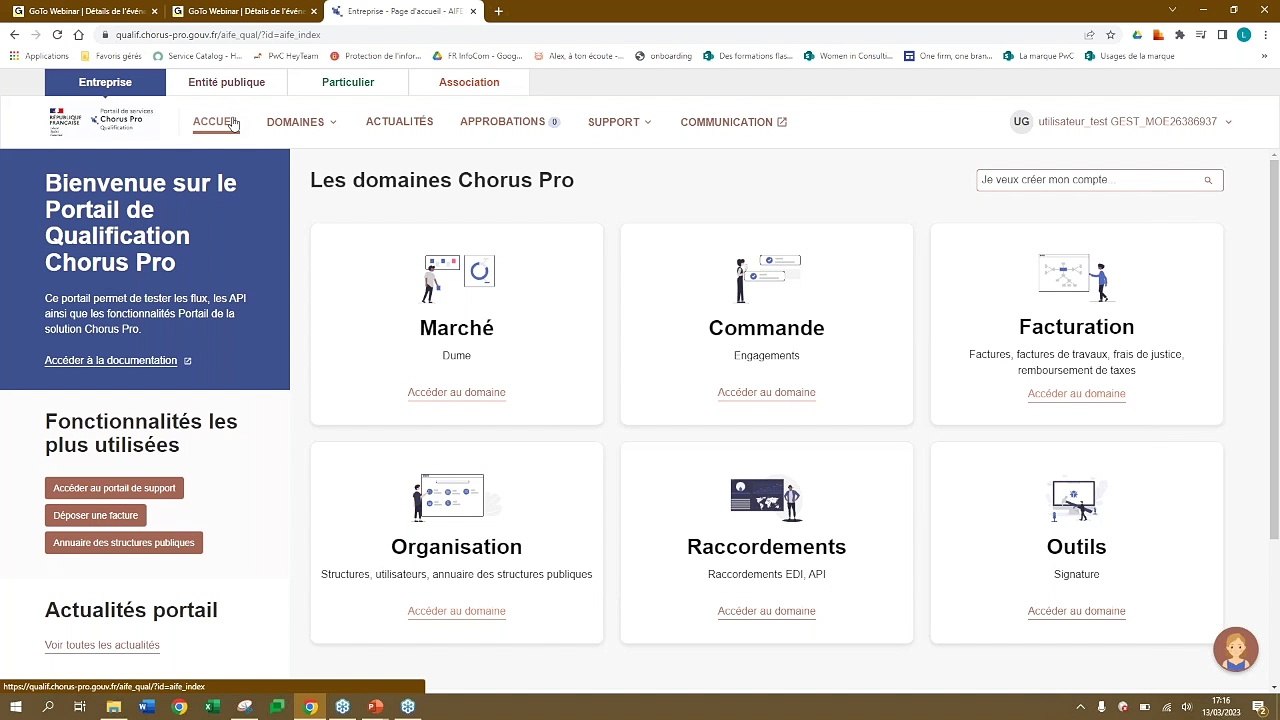Click the Commande domain illustration
The height and width of the screenshot is (720, 1280).
(767, 279)
